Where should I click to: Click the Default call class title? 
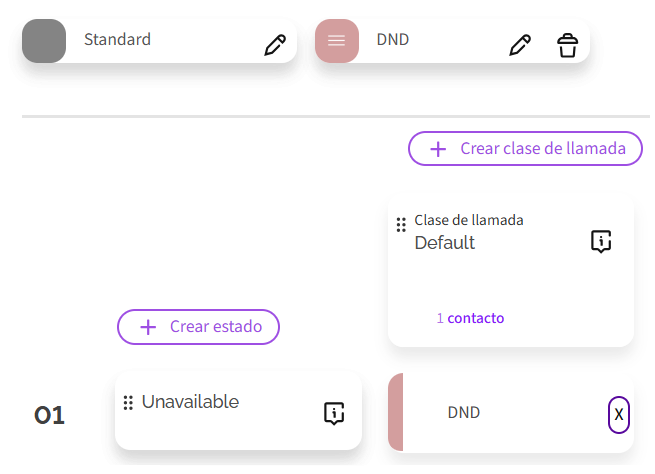(445, 243)
